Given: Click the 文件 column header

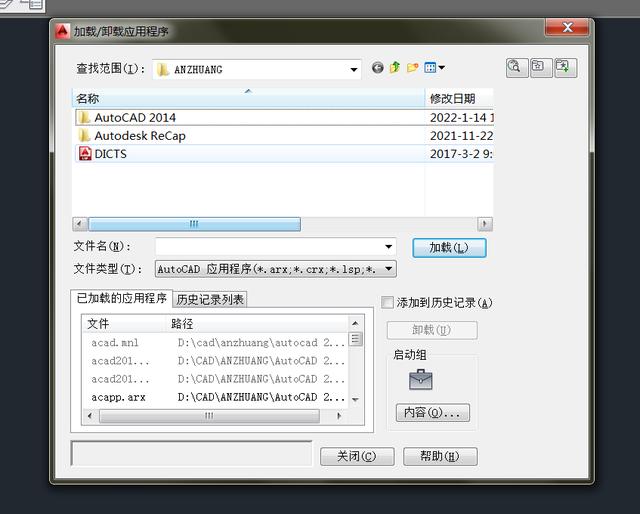Looking at the screenshot, I should [124, 324].
